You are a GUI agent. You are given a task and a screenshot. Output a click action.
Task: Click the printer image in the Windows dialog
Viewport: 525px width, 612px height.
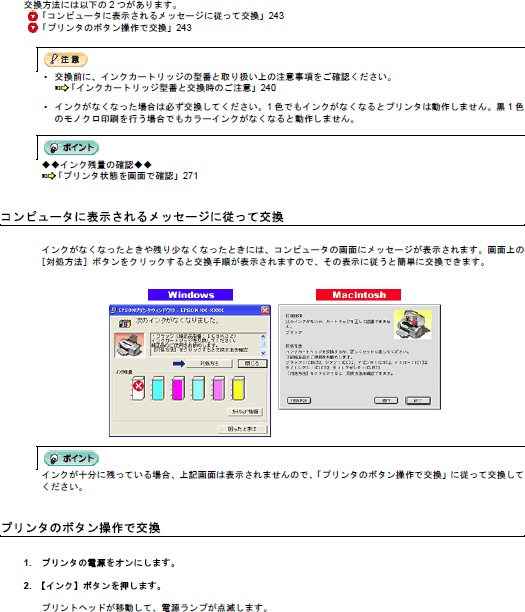click(x=130, y=345)
